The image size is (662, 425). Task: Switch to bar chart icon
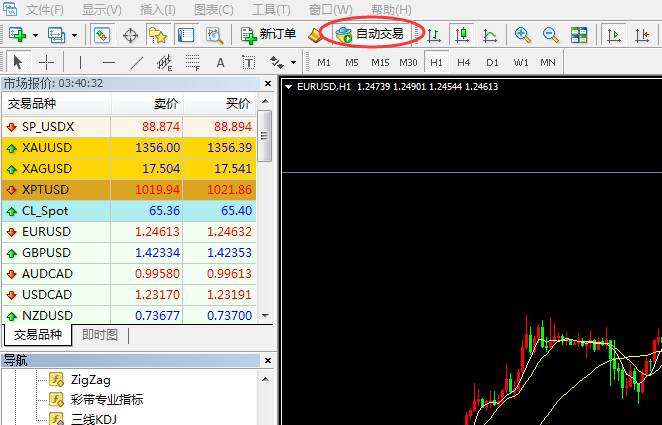click(433, 35)
